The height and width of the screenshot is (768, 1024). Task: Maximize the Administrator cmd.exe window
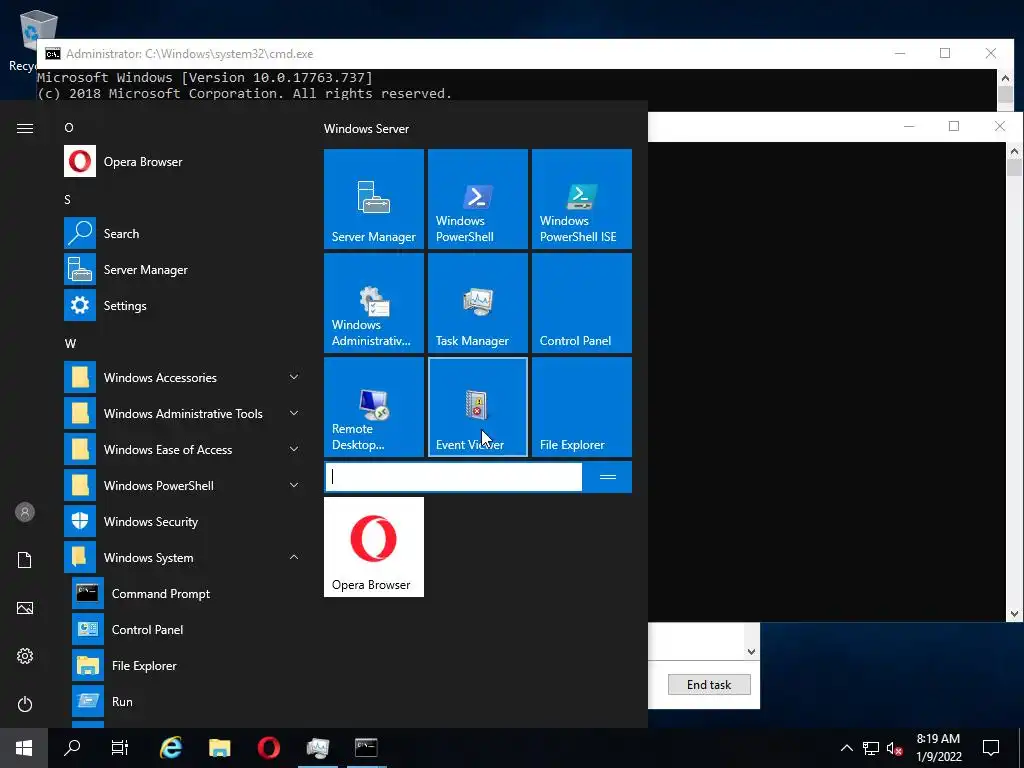(x=945, y=54)
